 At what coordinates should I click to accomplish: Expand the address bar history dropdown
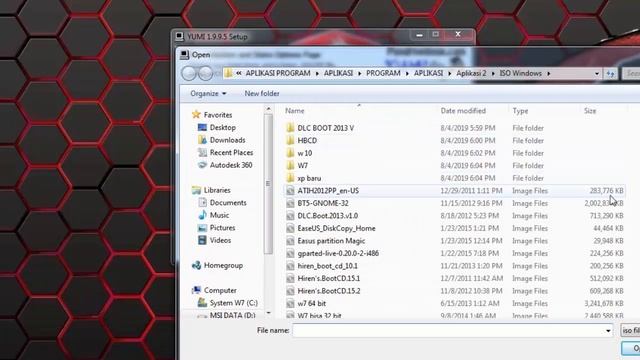pos(597,74)
